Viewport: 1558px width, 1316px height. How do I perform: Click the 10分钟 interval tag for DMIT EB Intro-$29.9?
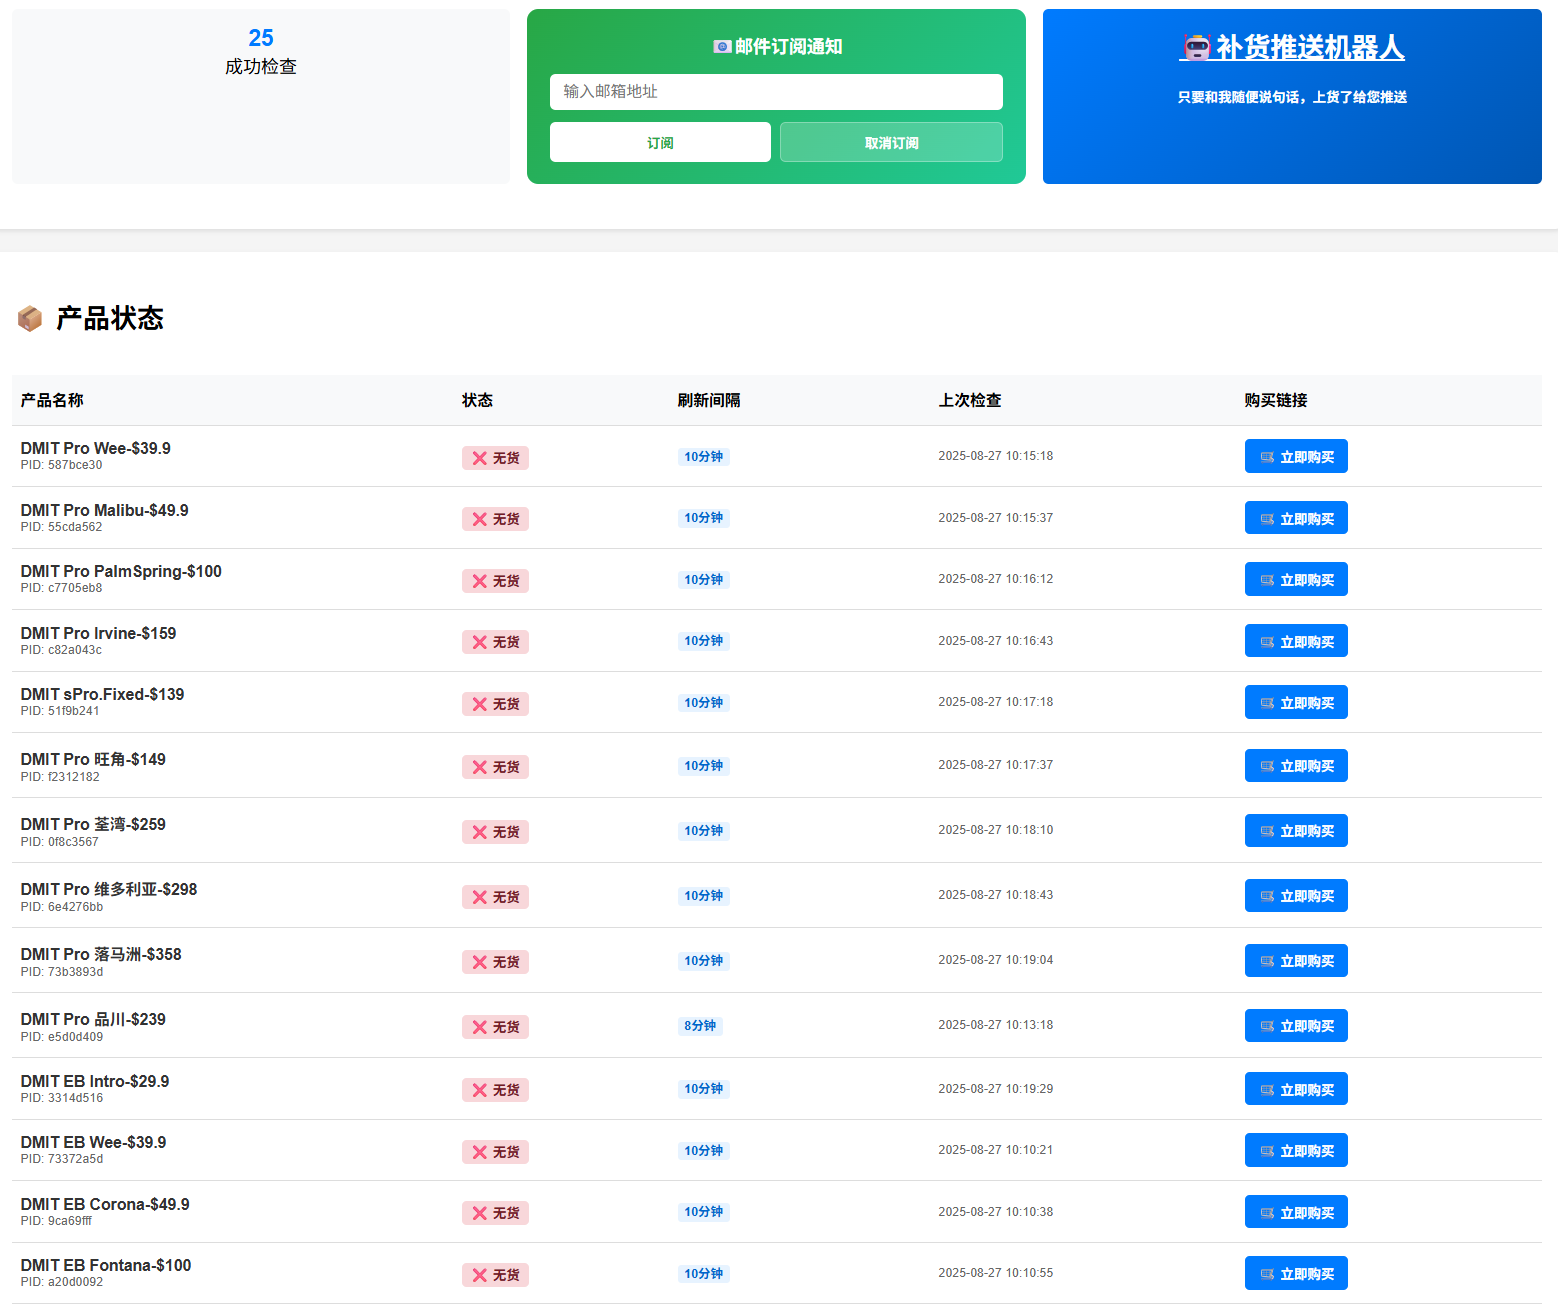click(704, 1089)
